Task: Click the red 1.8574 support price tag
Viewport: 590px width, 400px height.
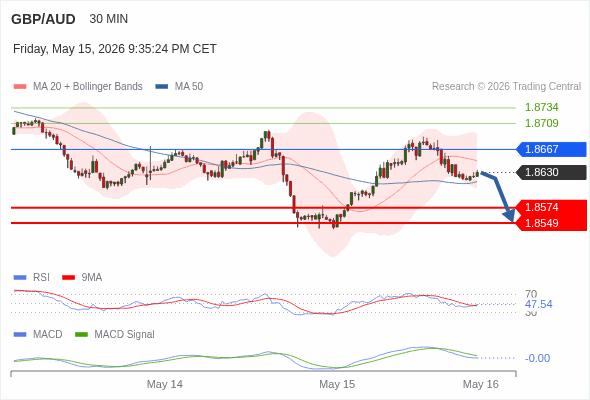Action: pyautogui.click(x=551, y=207)
